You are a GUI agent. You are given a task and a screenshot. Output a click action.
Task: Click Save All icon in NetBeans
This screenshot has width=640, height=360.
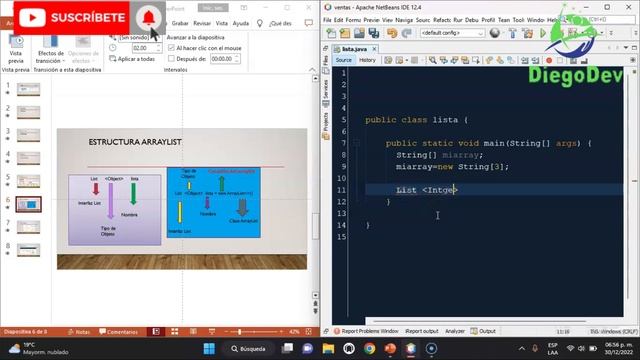(373, 33)
